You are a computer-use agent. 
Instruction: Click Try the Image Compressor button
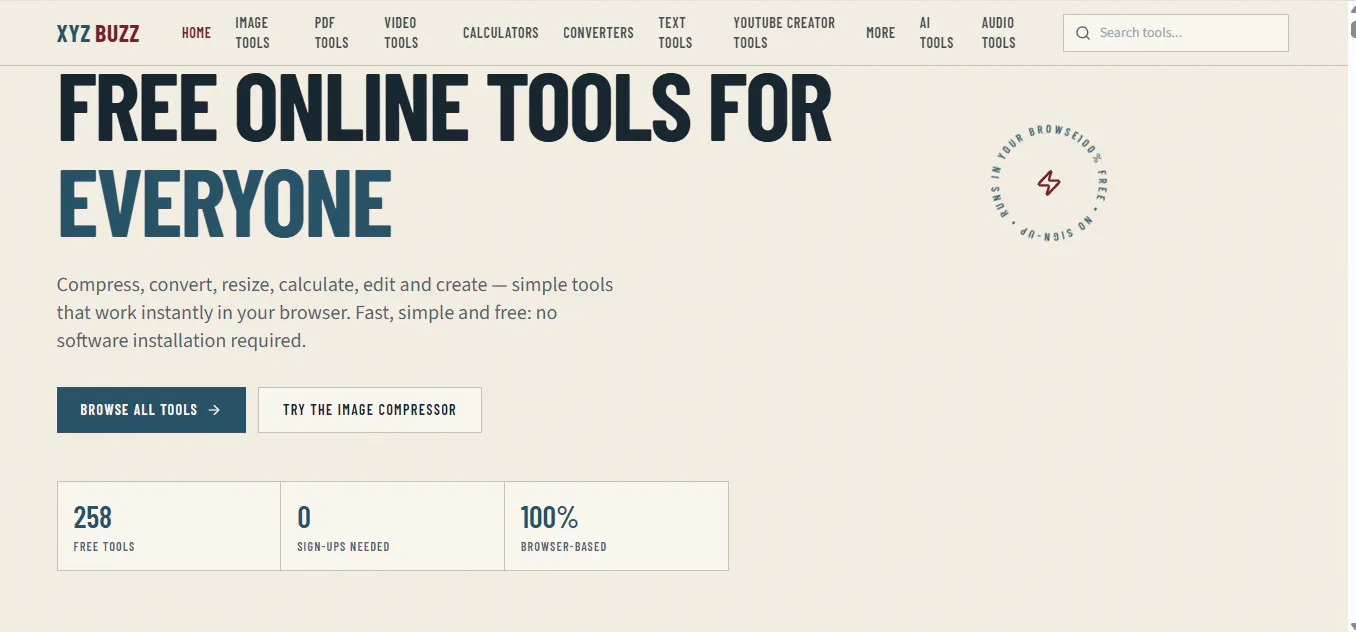(370, 410)
